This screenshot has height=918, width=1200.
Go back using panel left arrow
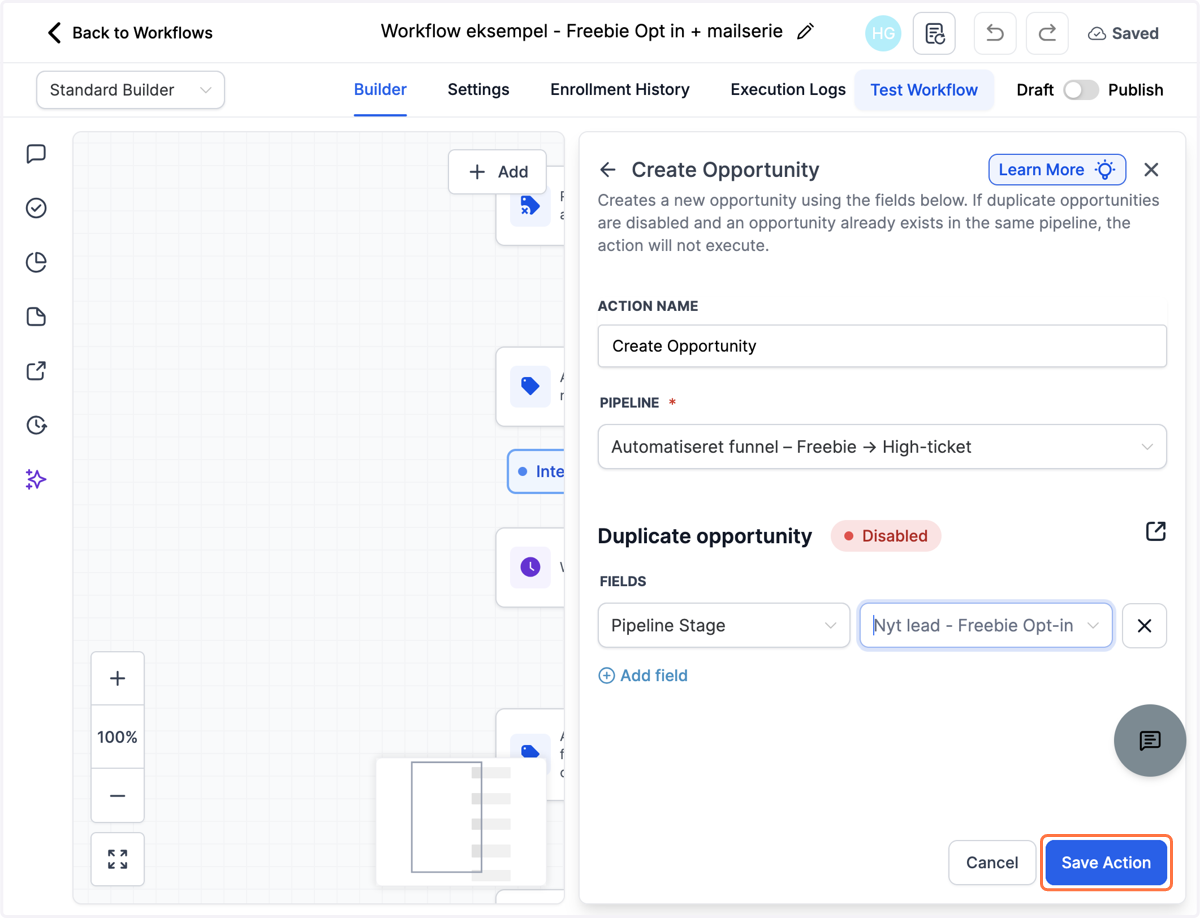608,169
